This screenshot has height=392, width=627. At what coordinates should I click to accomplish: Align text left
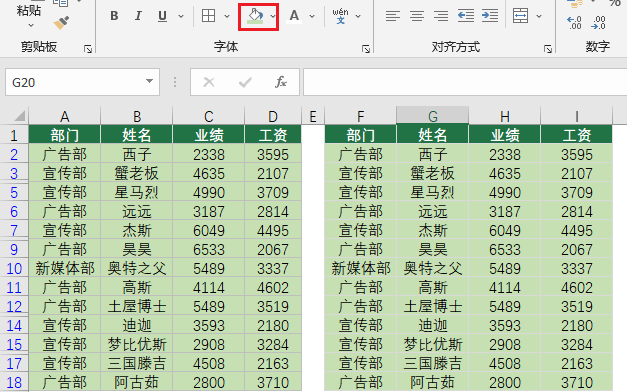393,16
